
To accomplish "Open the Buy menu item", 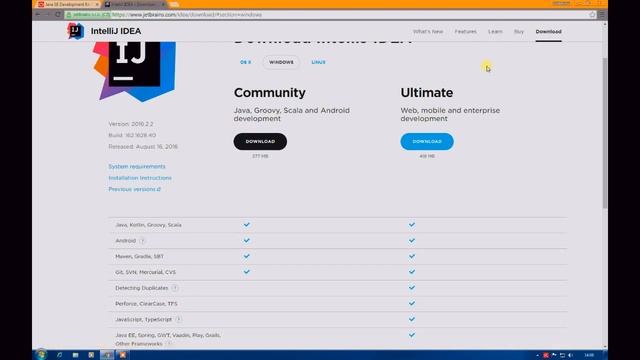I will click(x=519, y=31).
